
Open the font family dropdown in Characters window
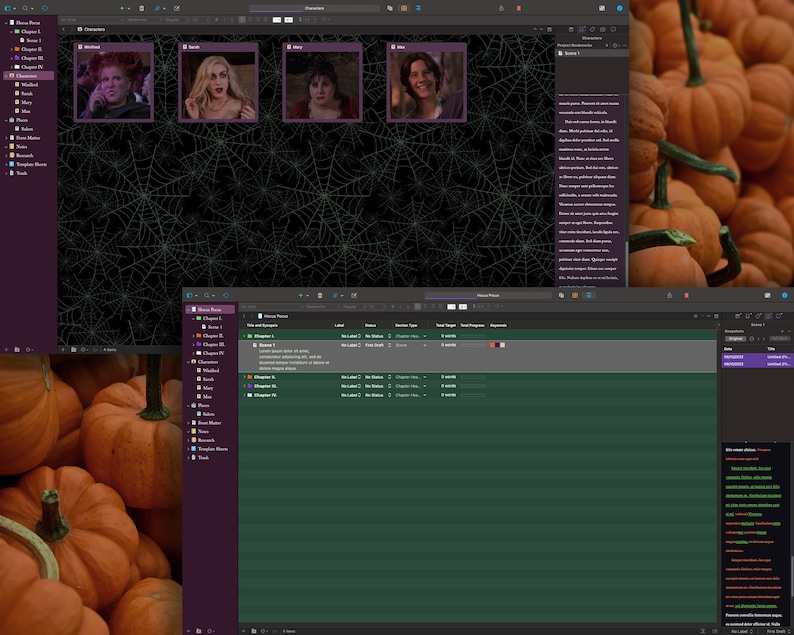point(144,20)
